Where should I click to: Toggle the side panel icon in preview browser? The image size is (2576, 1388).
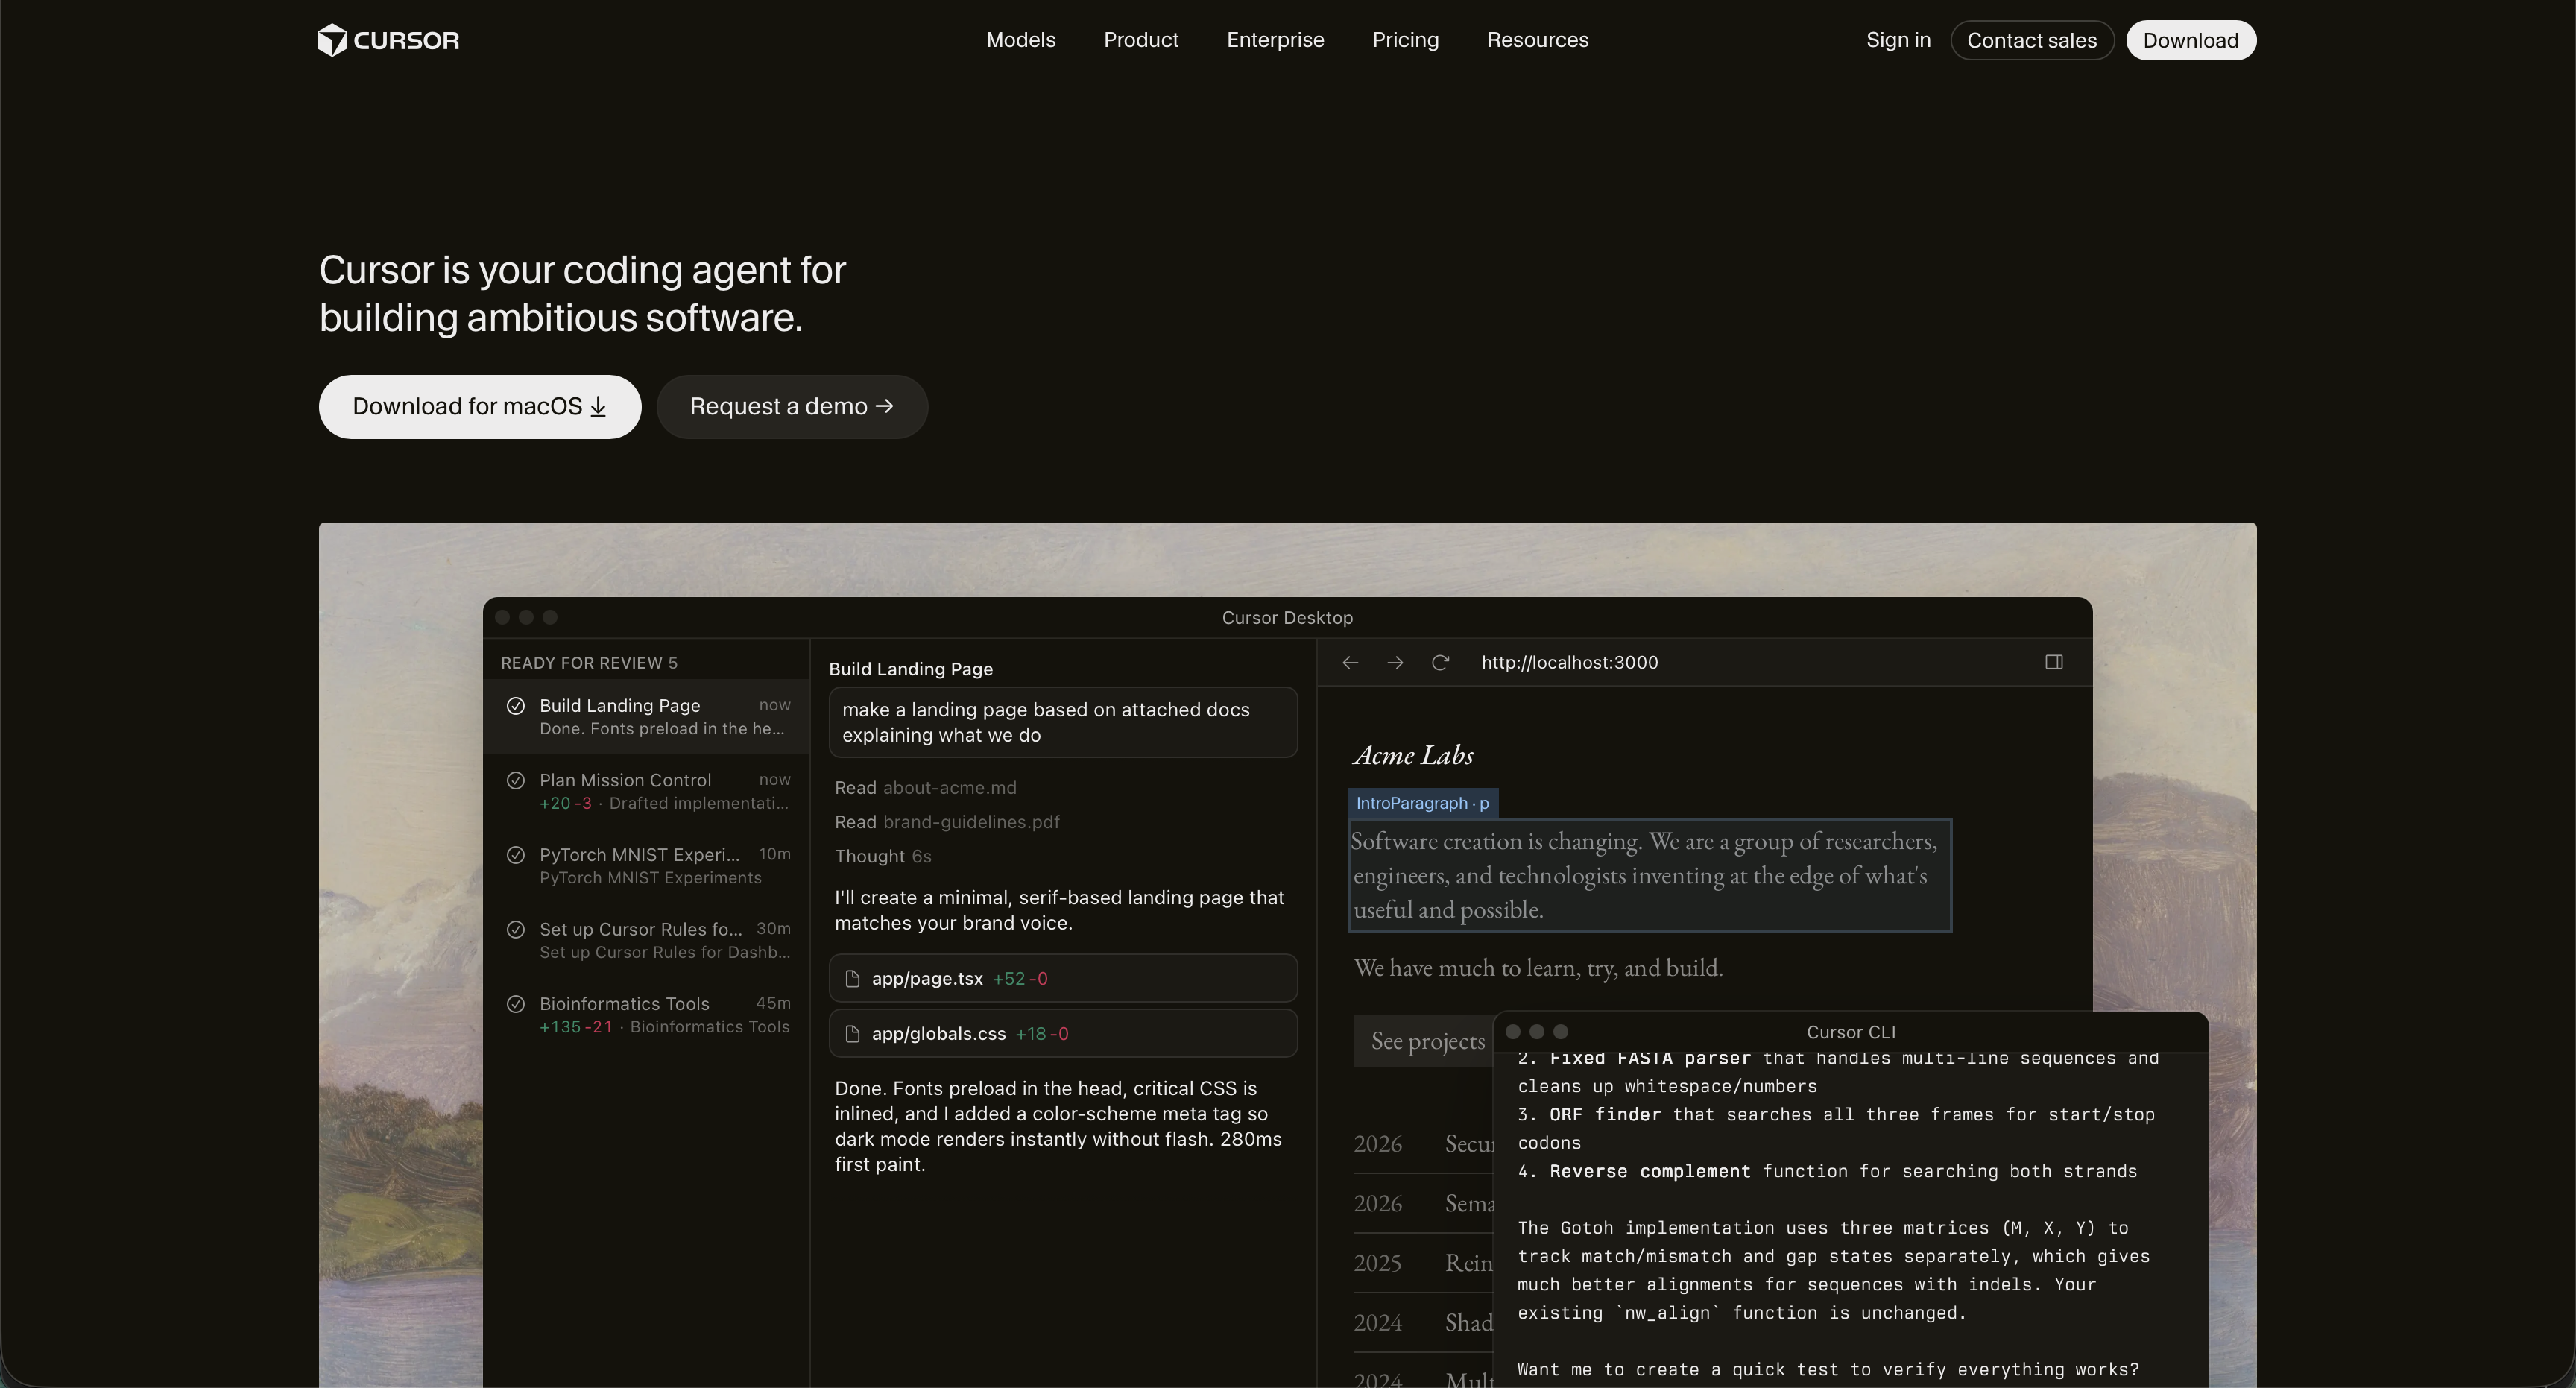(x=2054, y=662)
